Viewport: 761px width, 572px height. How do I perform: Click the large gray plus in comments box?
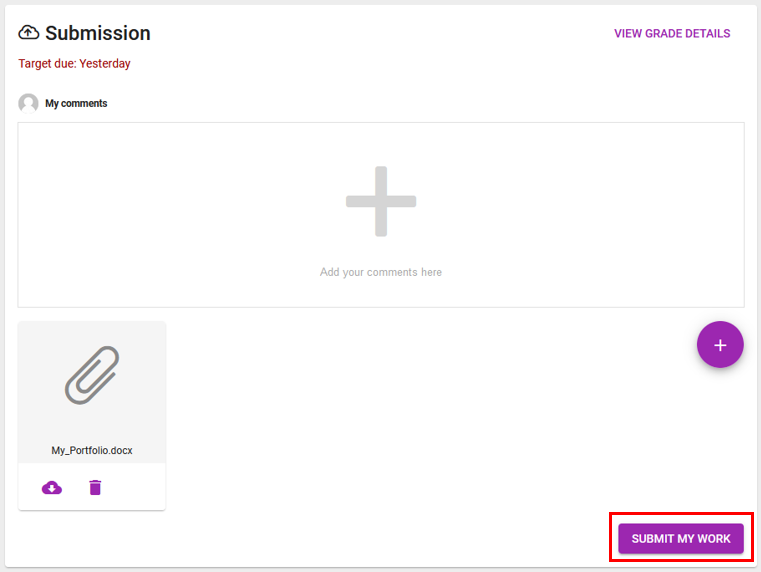point(381,201)
